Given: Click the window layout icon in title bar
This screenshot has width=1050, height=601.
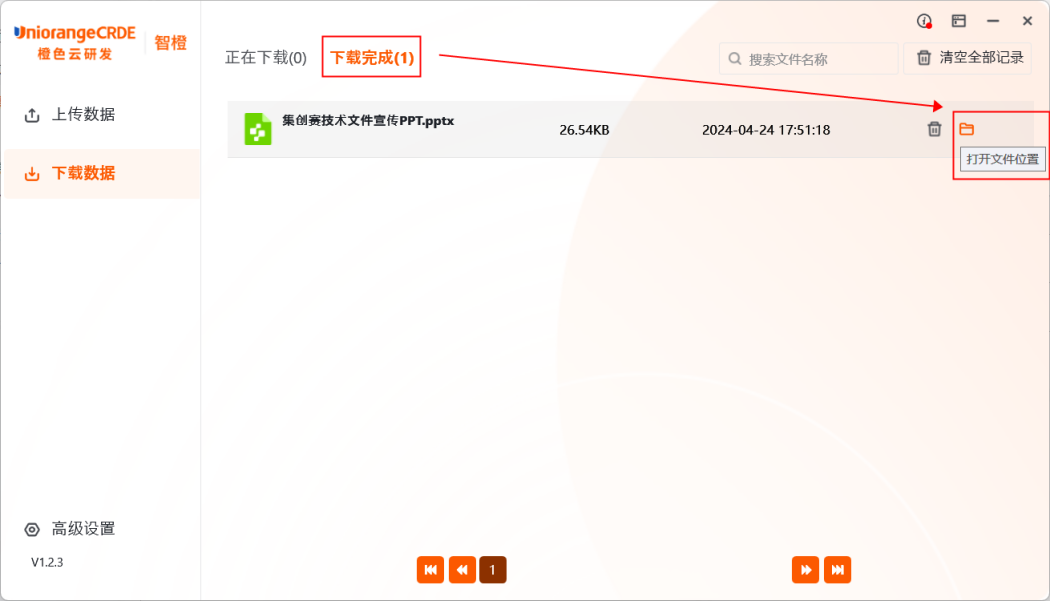Looking at the screenshot, I should [x=959, y=21].
